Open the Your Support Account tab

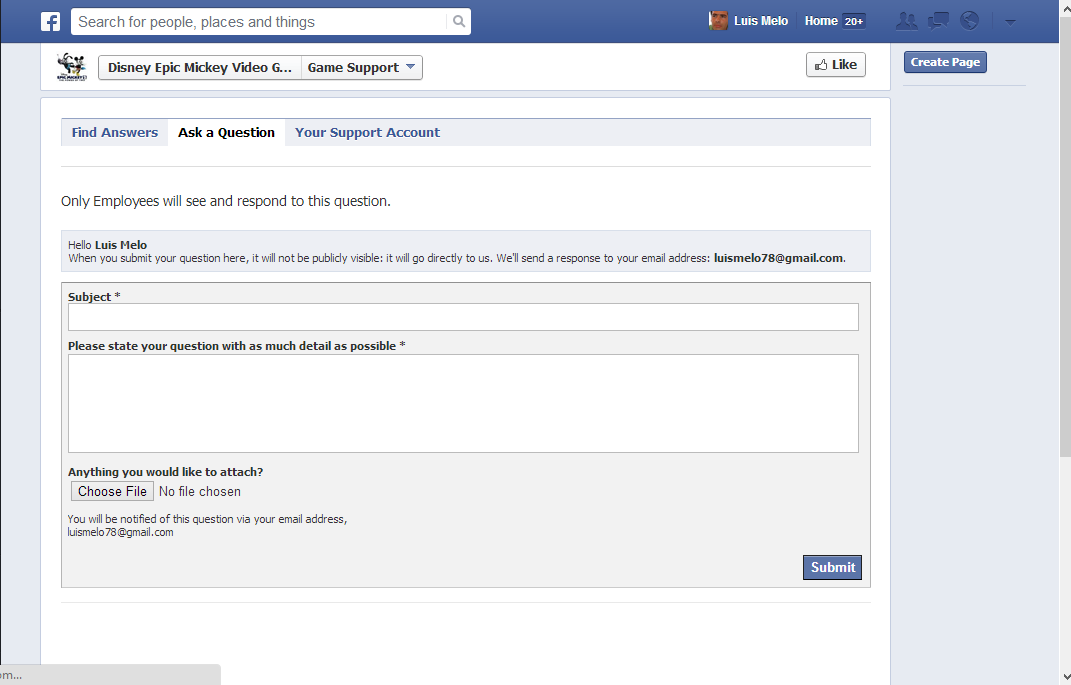(x=367, y=132)
